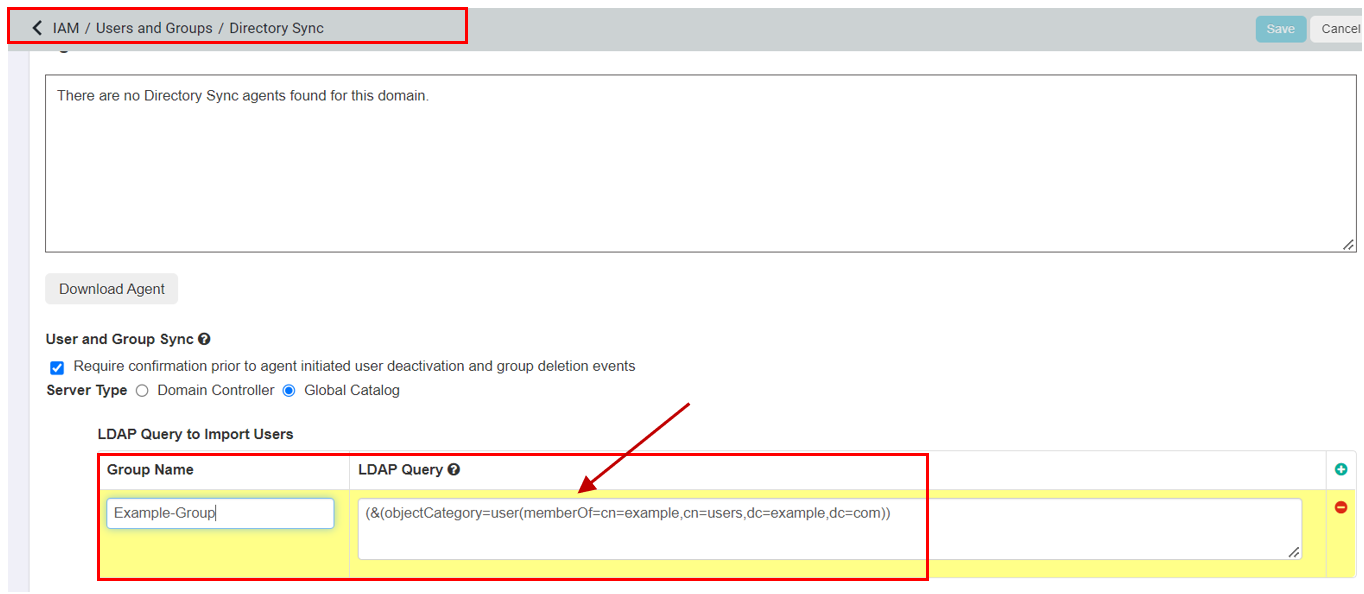Click the Download Agent button
Image resolution: width=1364 pixels, height=594 pixels.
pos(111,289)
